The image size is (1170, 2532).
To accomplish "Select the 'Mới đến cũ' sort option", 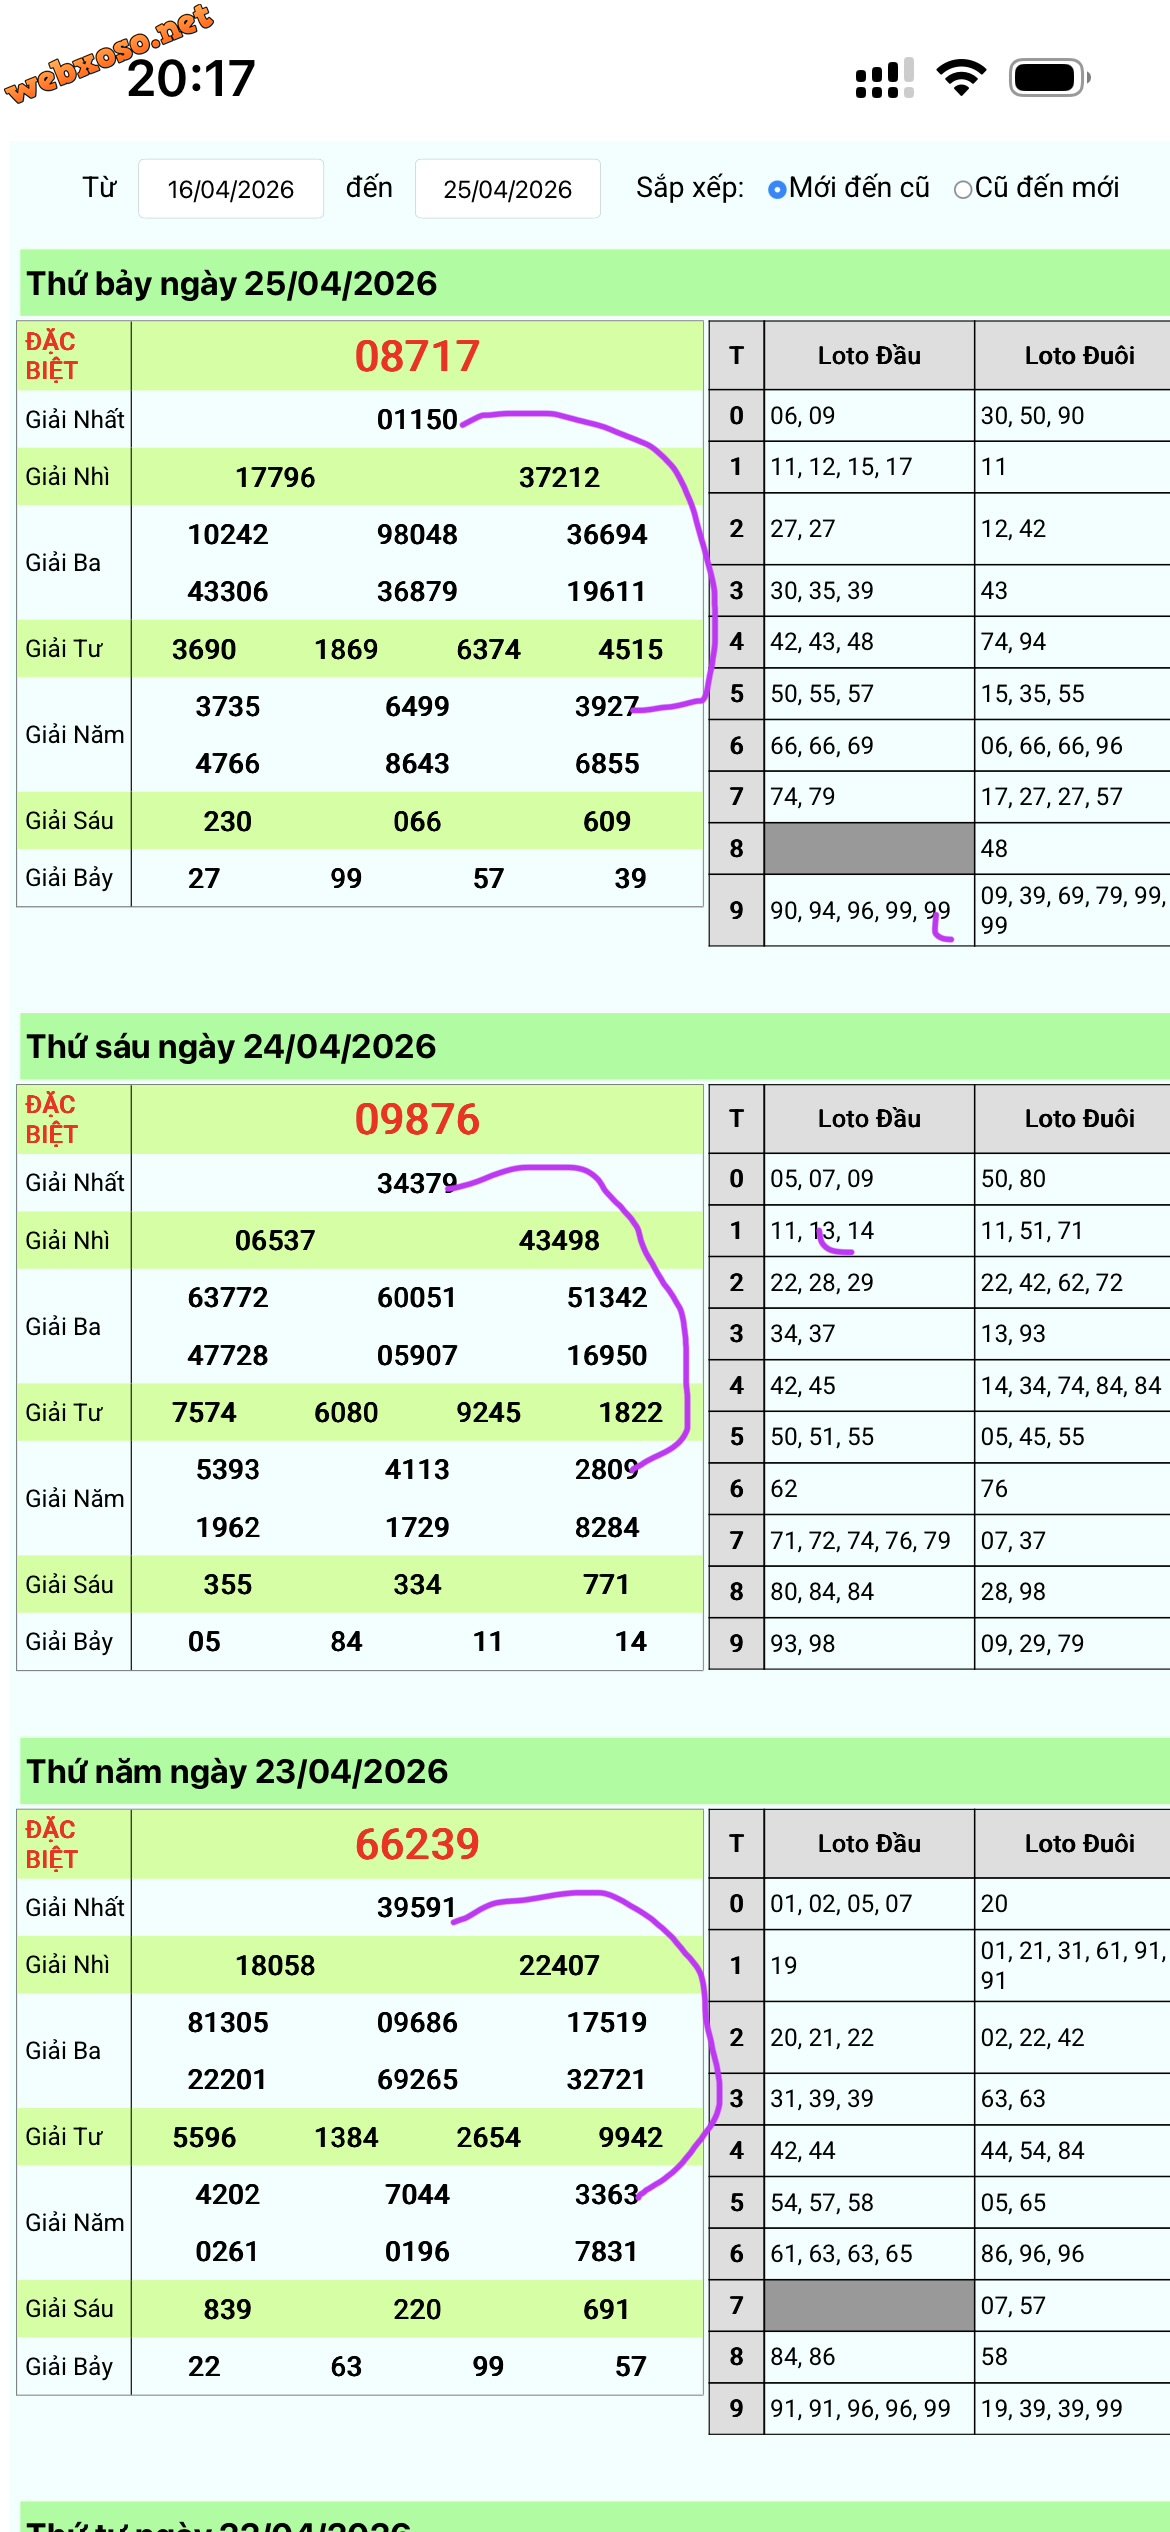I will [848, 188].
